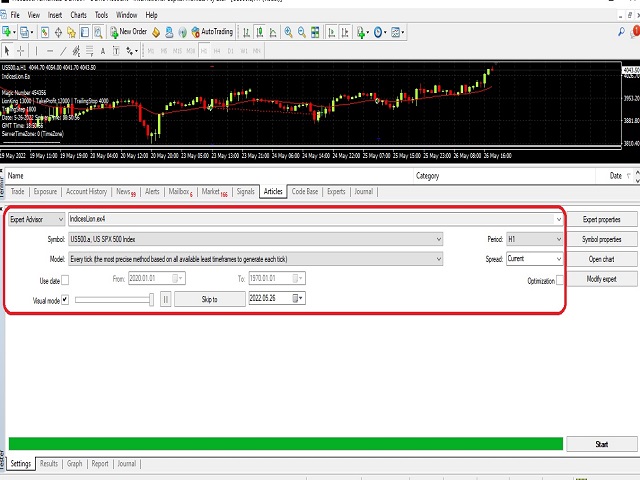The height and width of the screenshot is (480, 640).
Task: Toggle the Market Watch window icon
Action: (x=45, y=32)
